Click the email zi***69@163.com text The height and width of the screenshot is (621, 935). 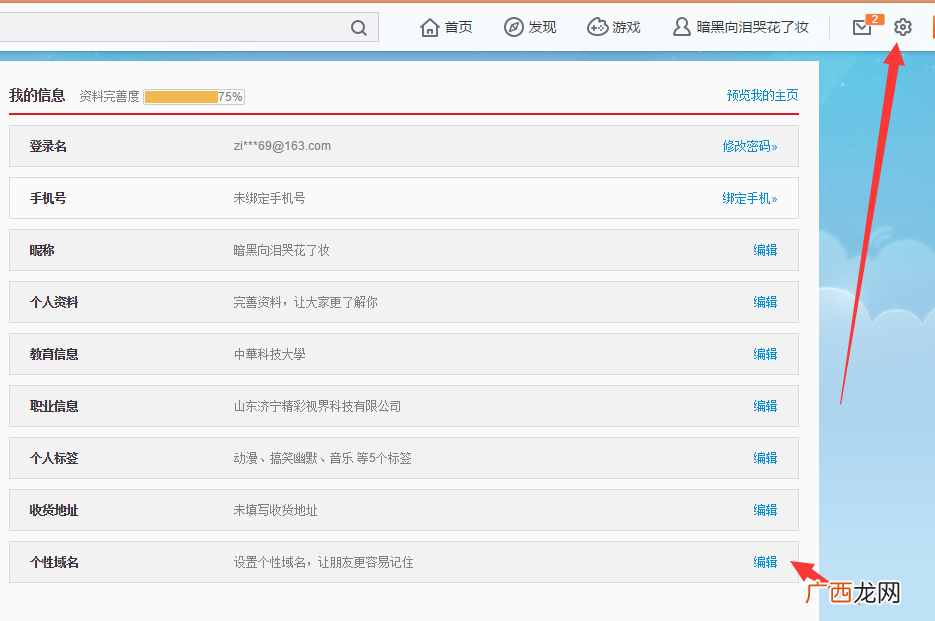(x=282, y=146)
